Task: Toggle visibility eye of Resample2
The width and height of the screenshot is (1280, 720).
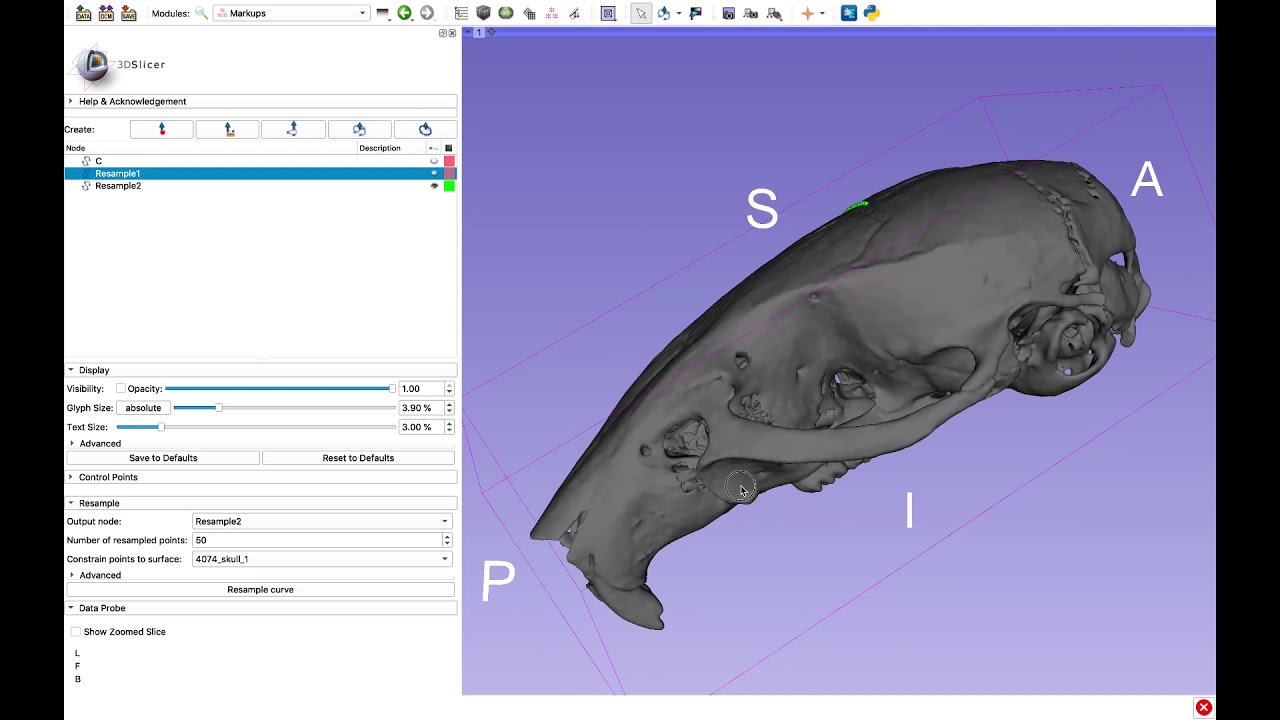Action: click(x=434, y=186)
